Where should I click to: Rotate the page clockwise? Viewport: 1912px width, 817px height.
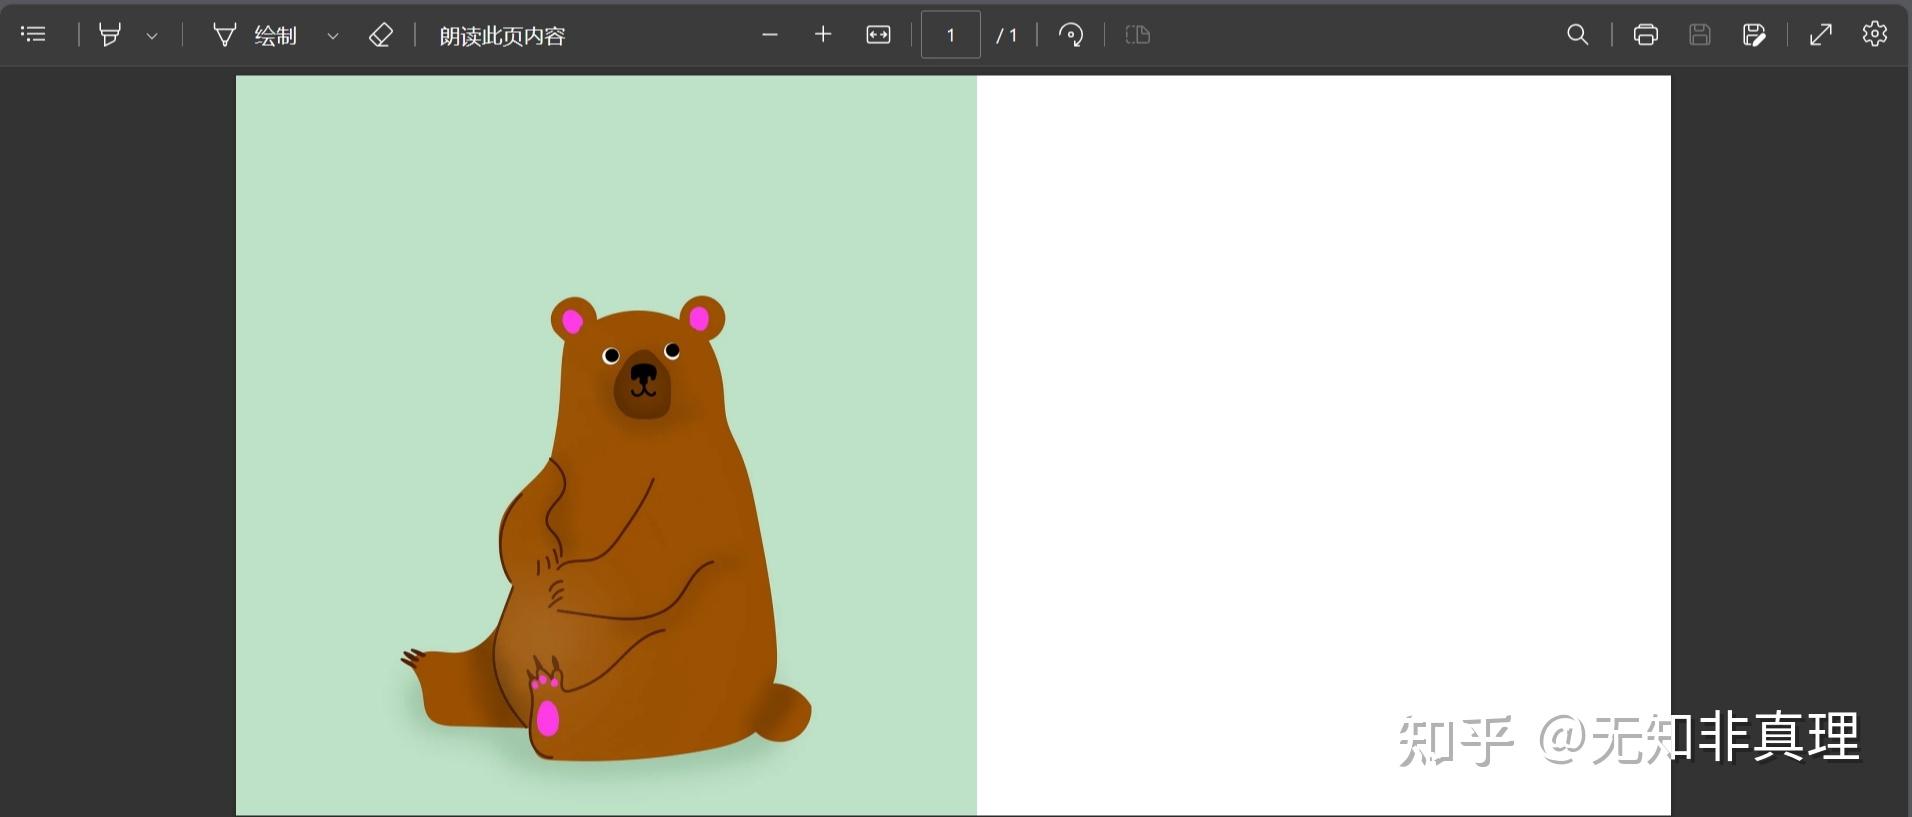point(1071,35)
